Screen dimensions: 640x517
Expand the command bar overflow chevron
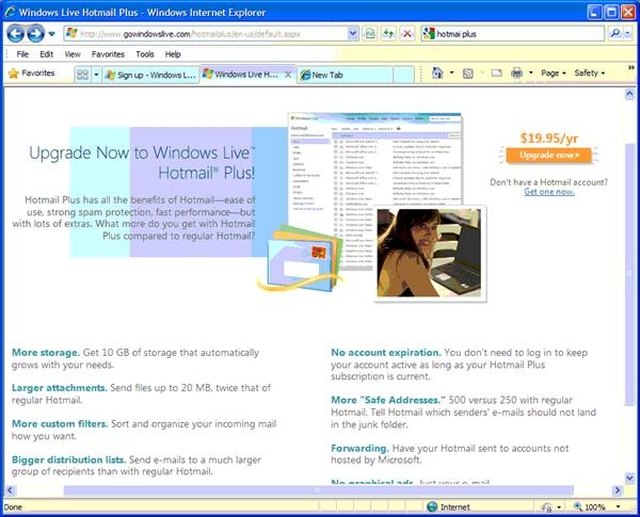(631, 68)
